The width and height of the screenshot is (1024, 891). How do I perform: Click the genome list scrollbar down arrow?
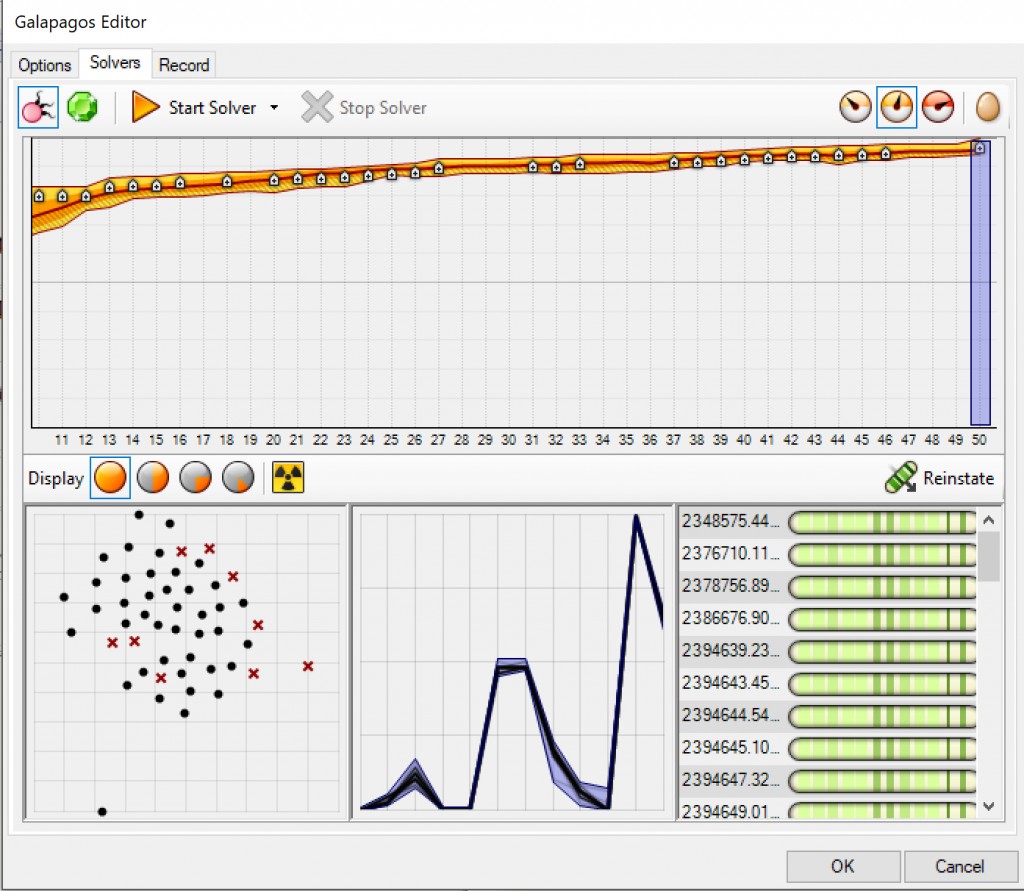988,806
